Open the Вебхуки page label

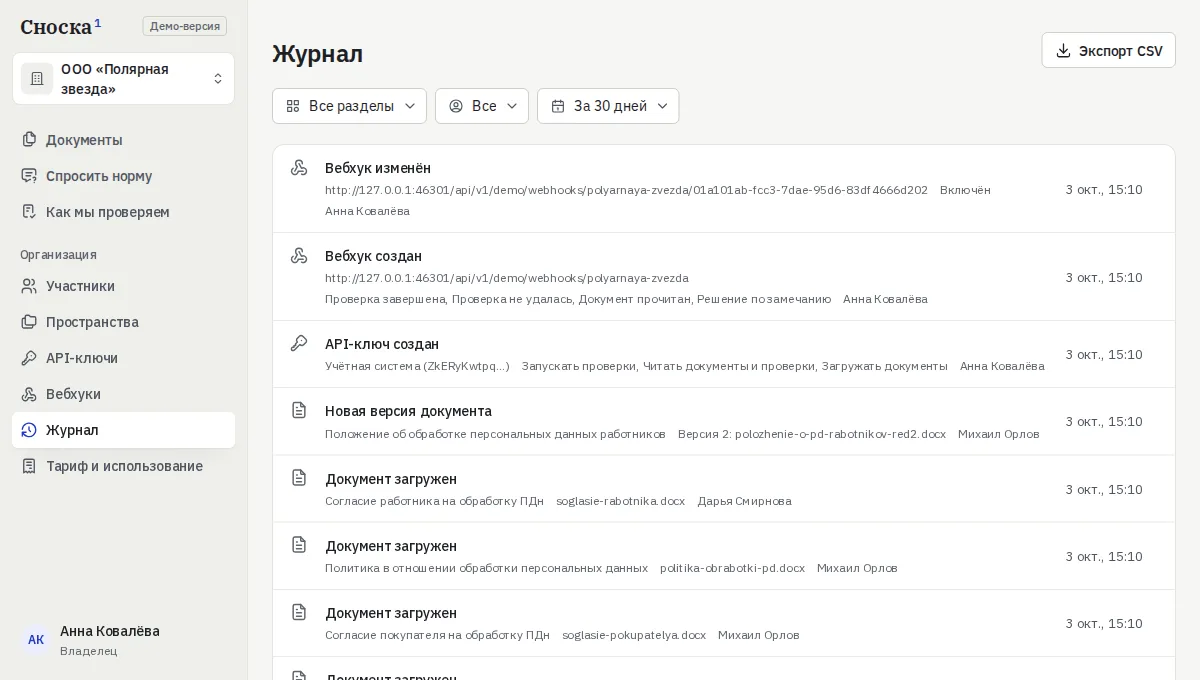73,394
